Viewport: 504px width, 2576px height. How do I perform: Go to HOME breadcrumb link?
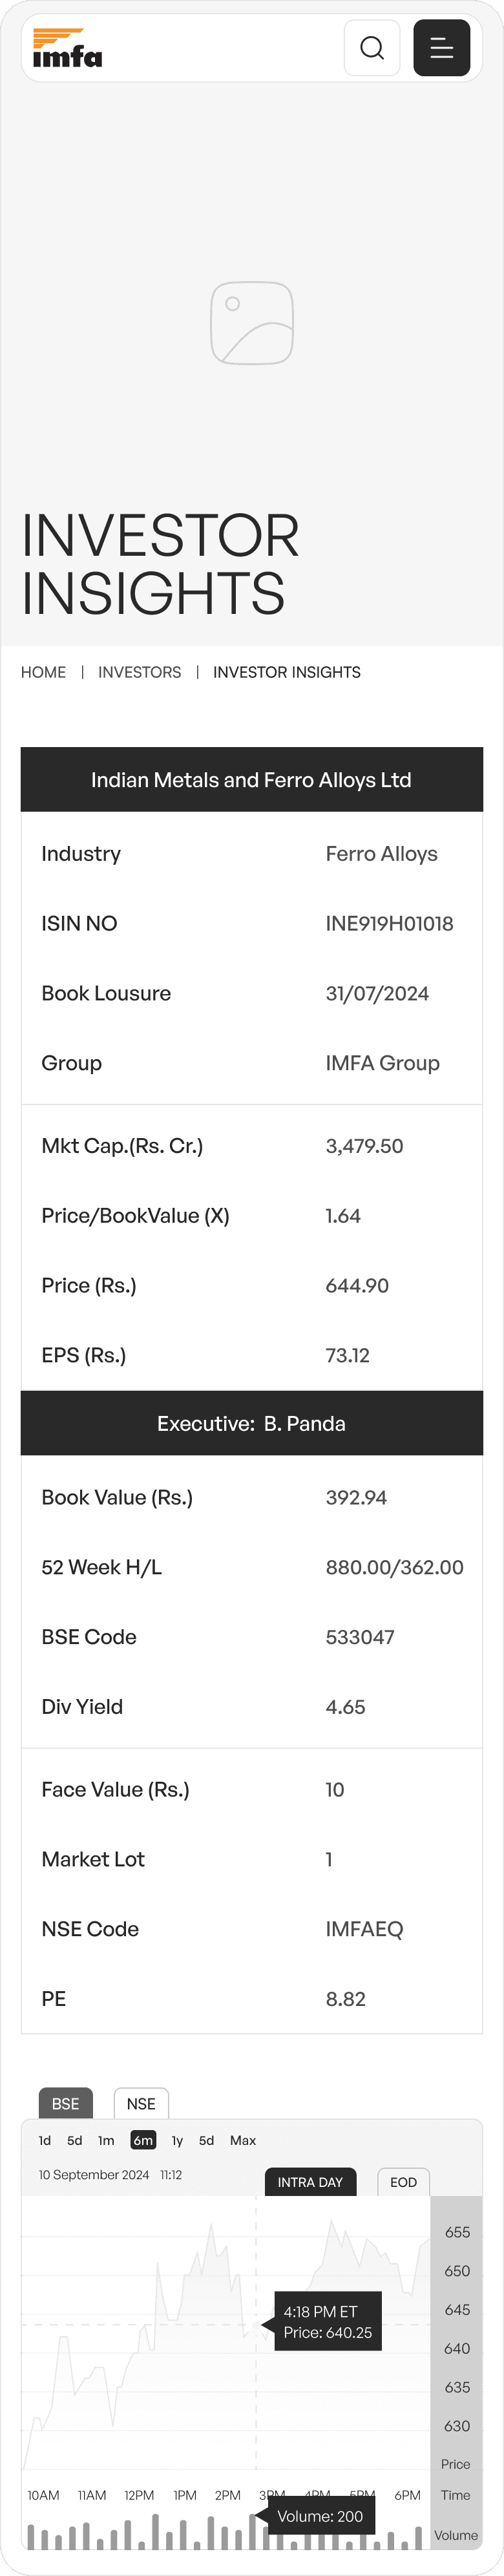(x=43, y=672)
